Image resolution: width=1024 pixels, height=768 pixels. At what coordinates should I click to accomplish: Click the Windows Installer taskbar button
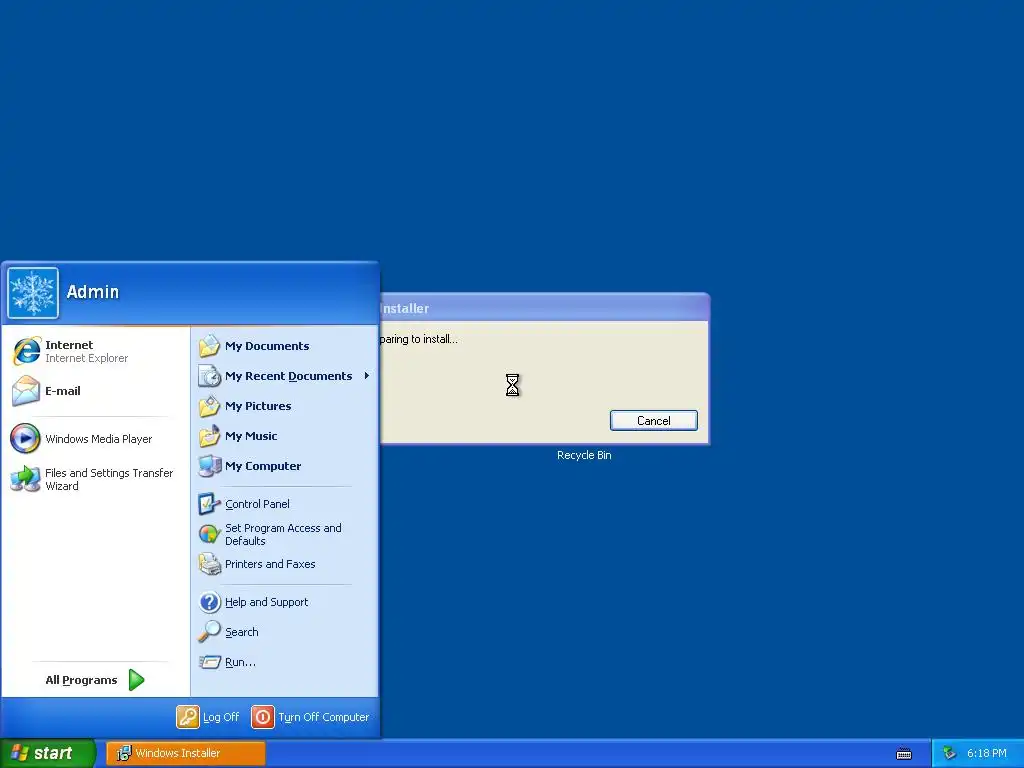185,753
